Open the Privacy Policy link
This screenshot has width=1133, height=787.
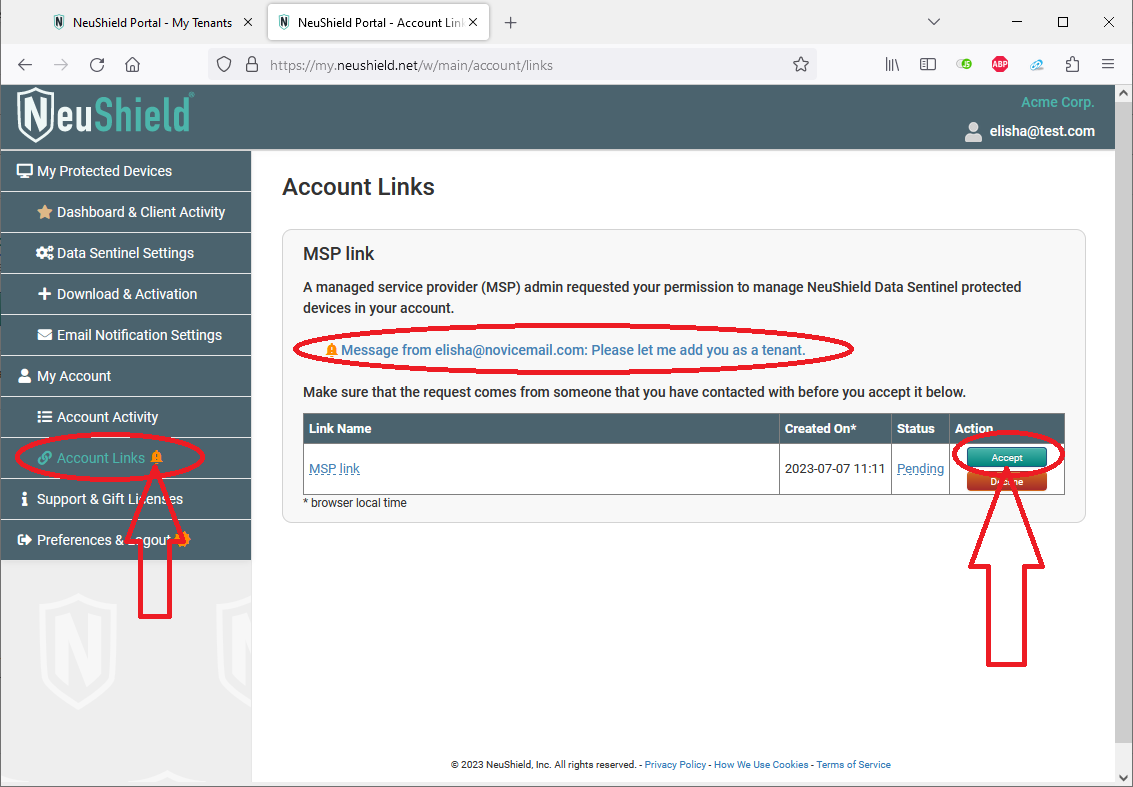[675, 765]
